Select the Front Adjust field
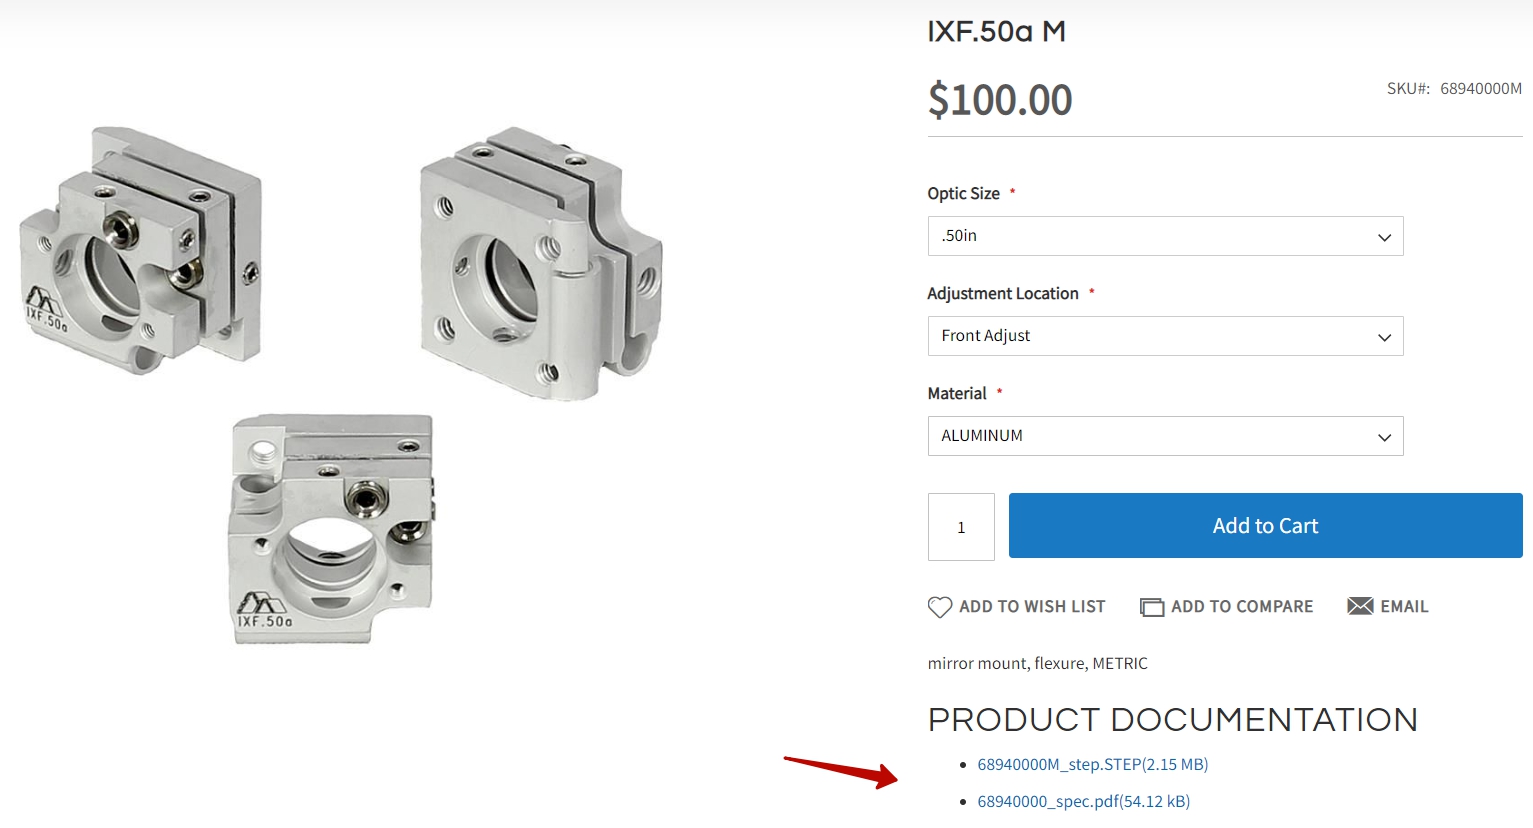Screen dimensions: 1533x828 point(1165,336)
